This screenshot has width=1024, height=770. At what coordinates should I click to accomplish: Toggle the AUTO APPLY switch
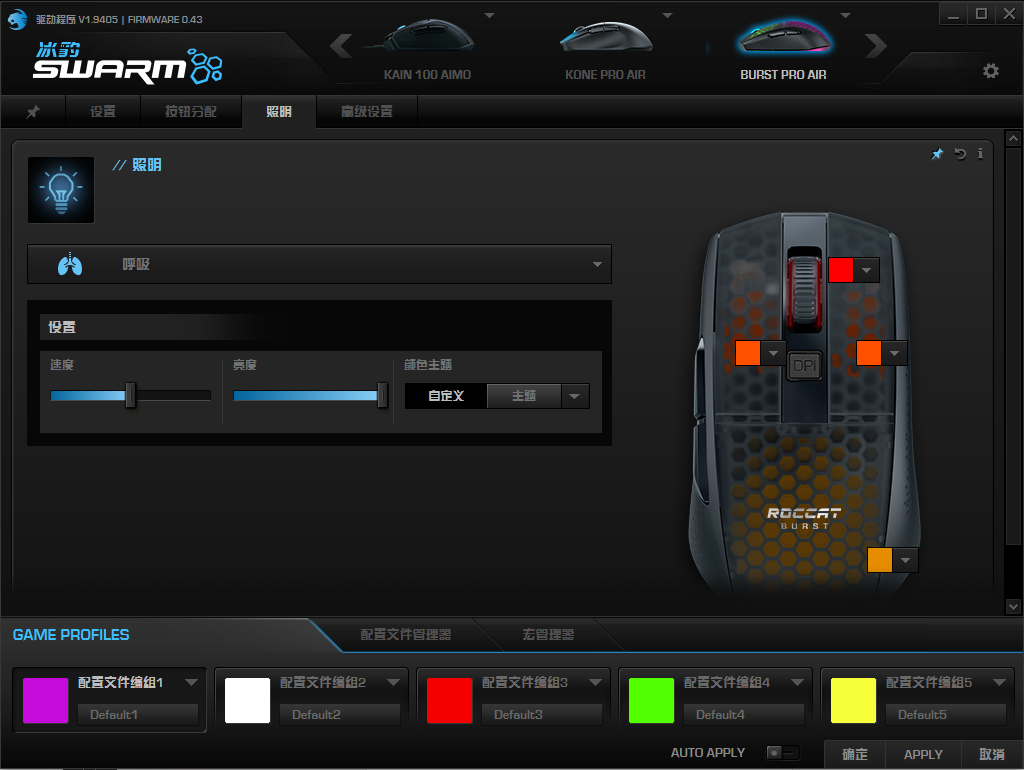(x=782, y=753)
